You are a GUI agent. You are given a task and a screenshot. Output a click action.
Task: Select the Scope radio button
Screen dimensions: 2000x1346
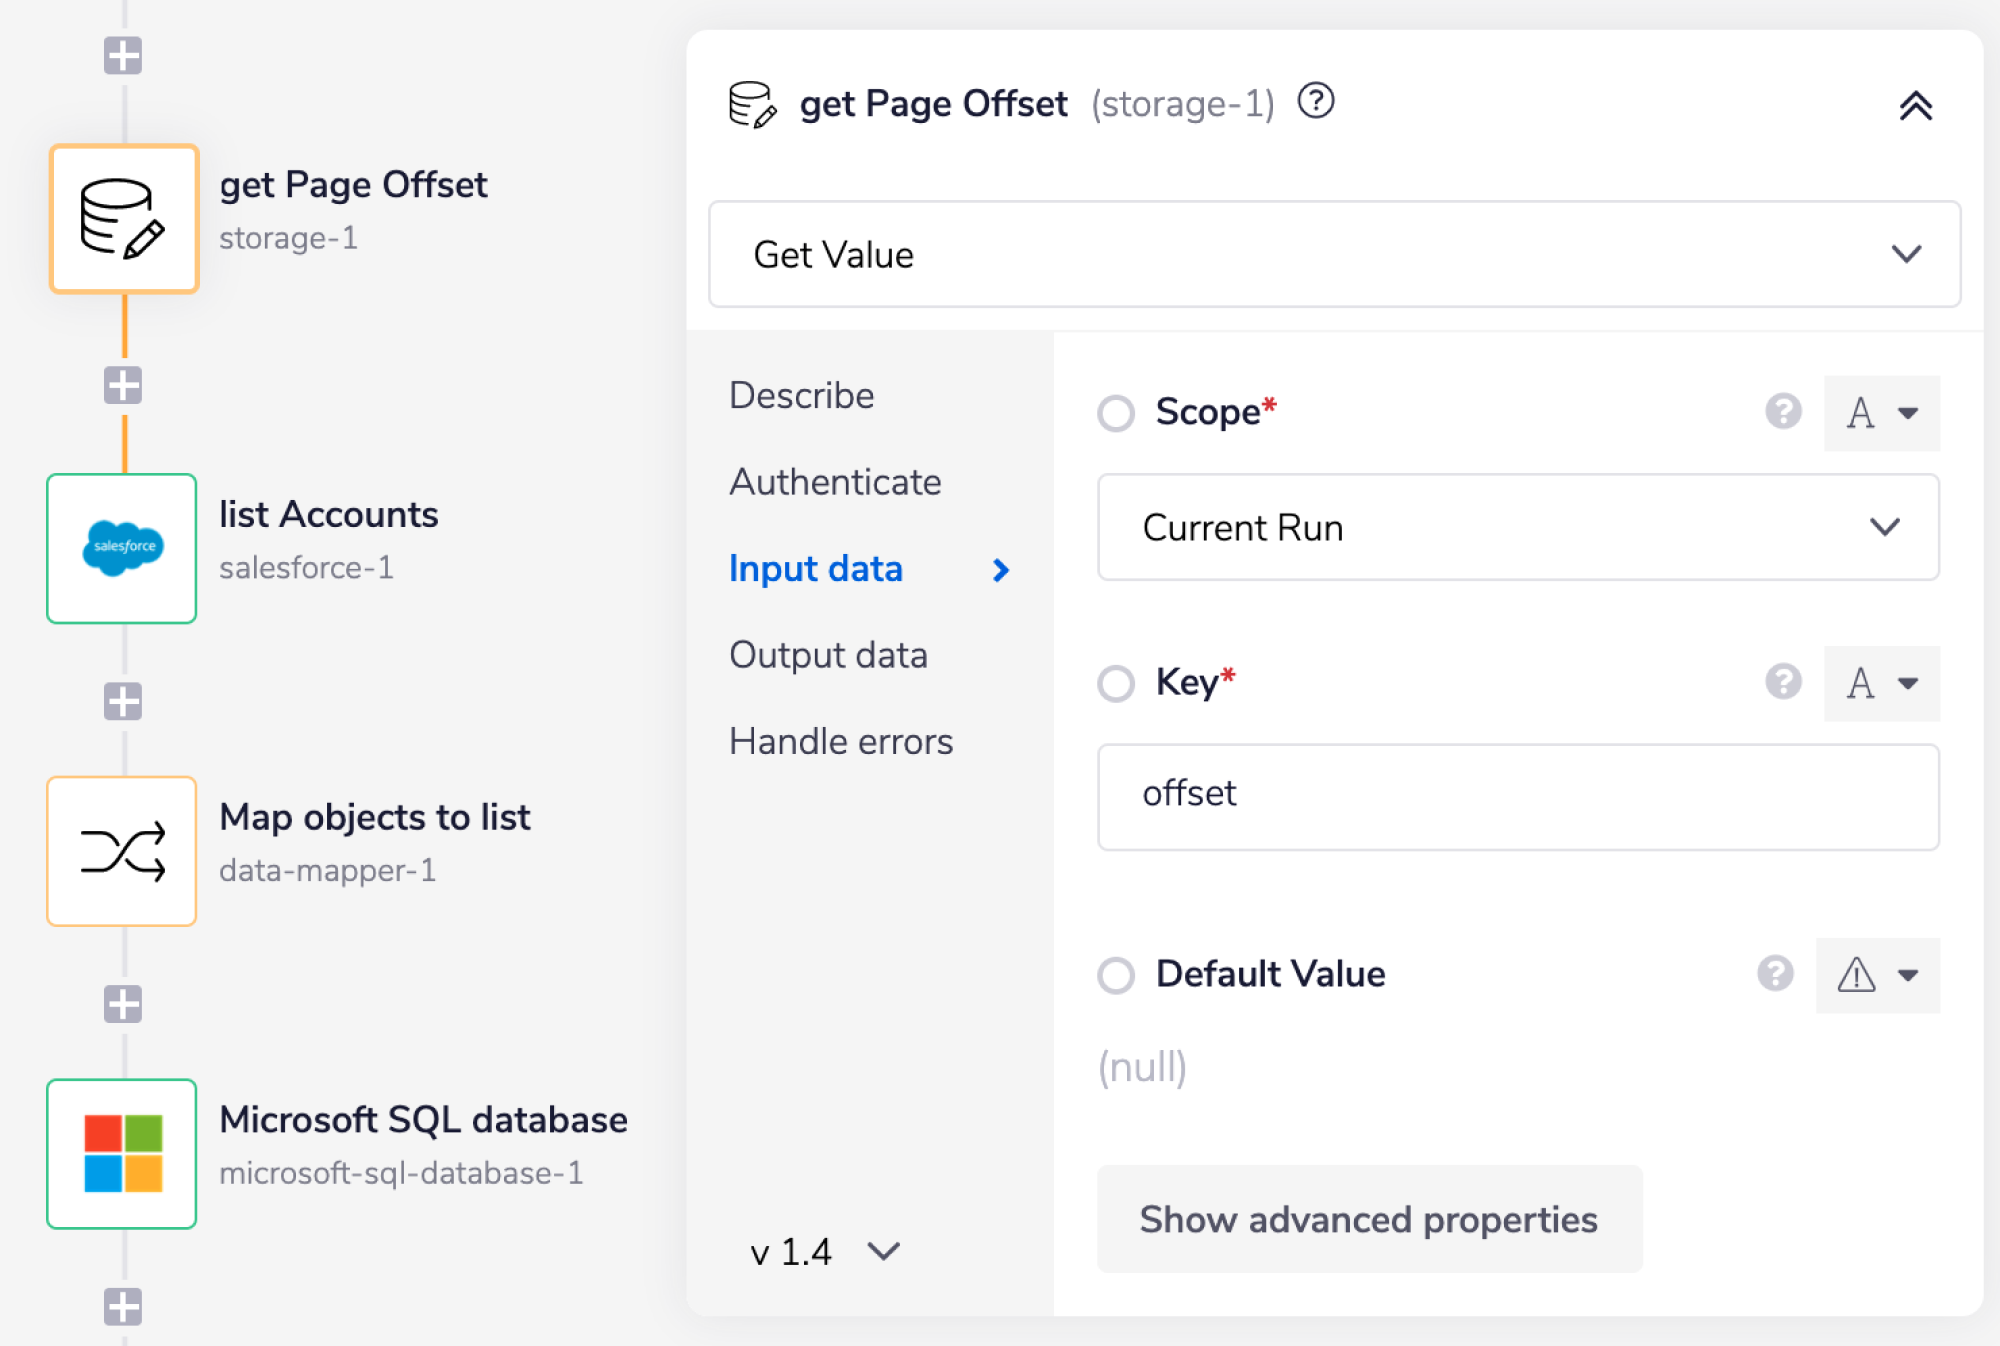tap(1115, 413)
